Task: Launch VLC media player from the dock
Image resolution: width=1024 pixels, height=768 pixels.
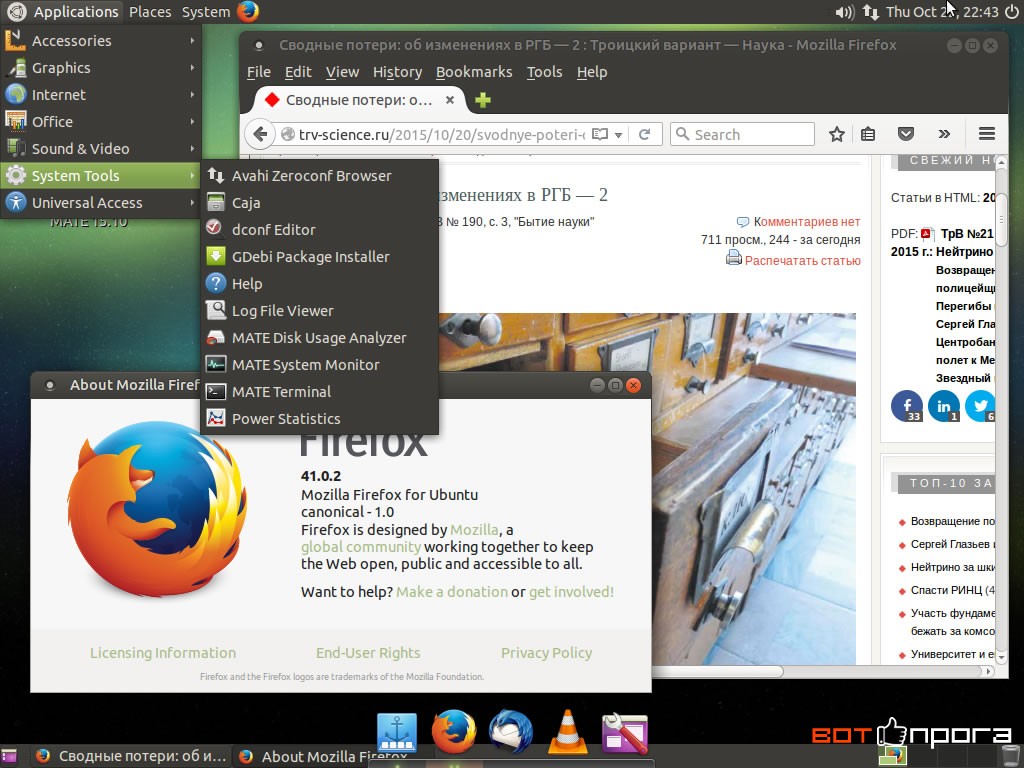Action: point(567,732)
